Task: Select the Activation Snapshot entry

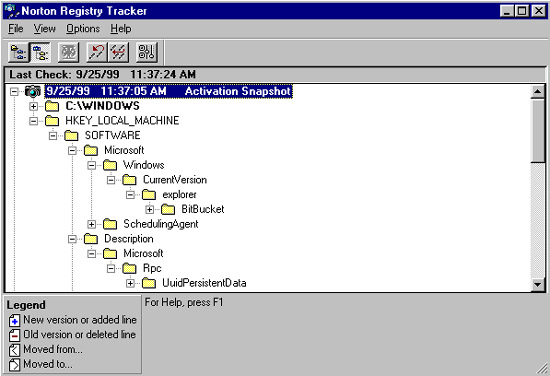Action: 169,91
